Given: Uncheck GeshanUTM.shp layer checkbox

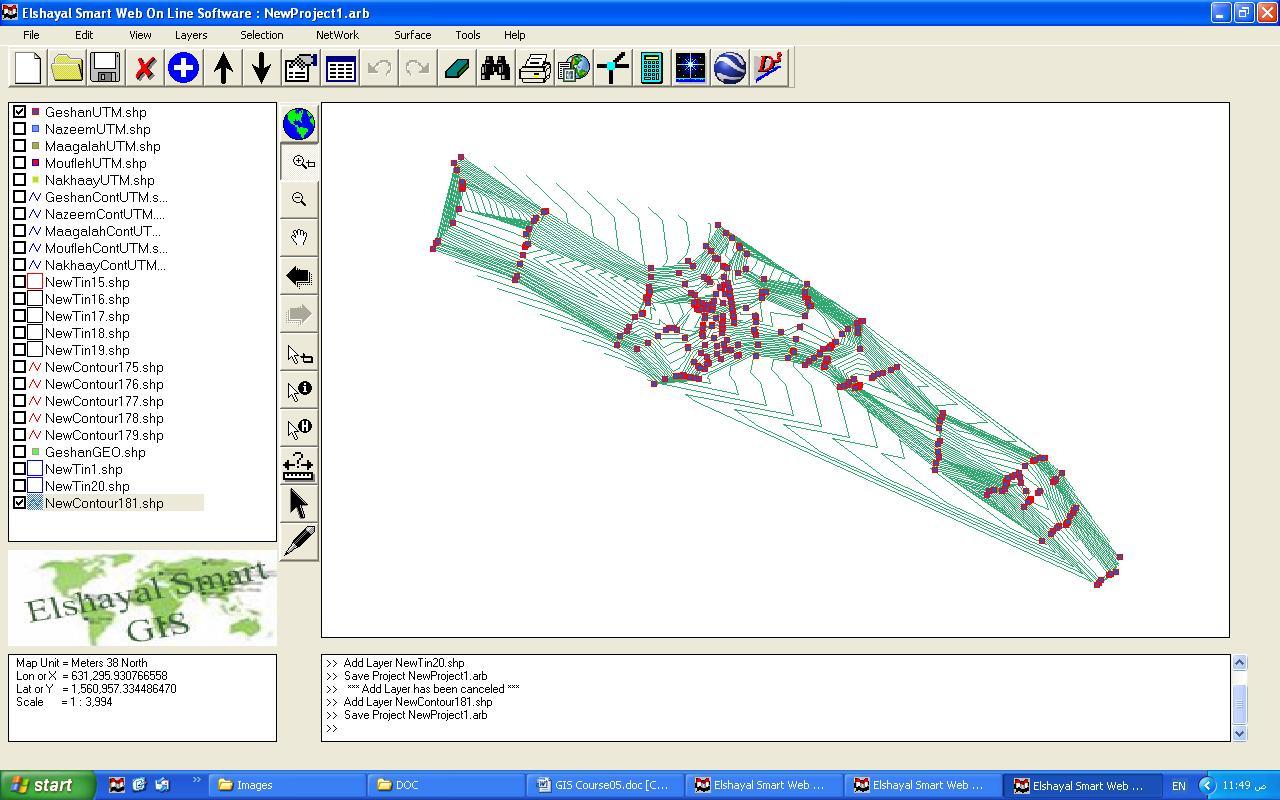Looking at the screenshot, I should point(19,112).
